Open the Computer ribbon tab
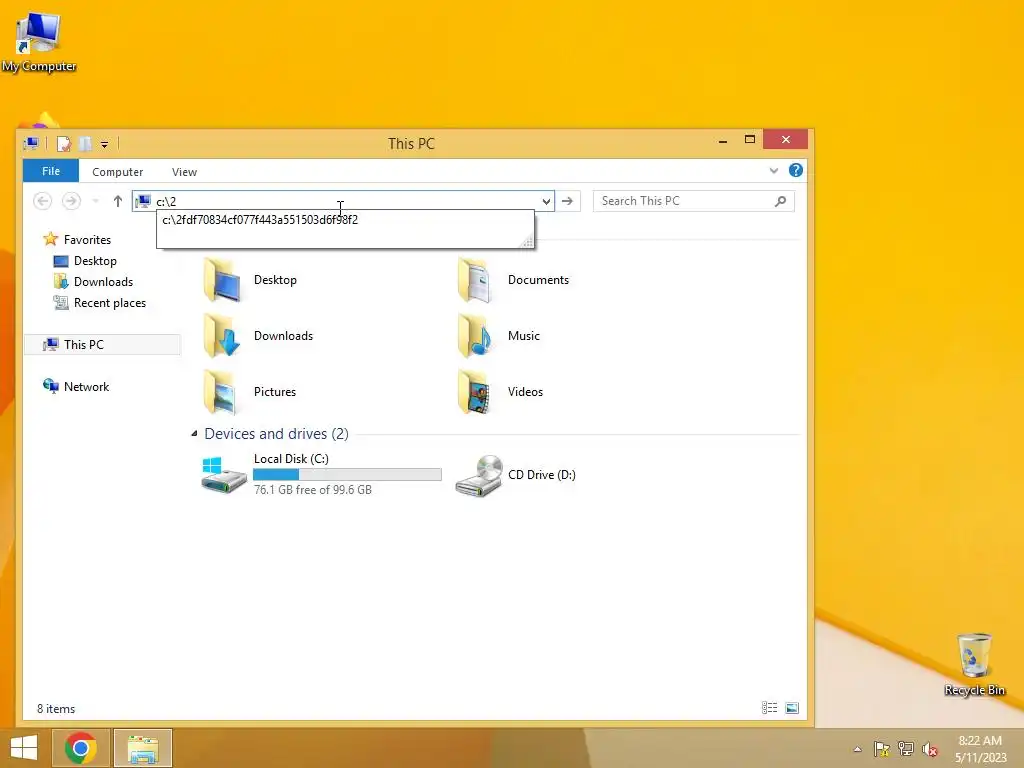The height and width of the screenshot is (768, 1024). click(118, 172)
